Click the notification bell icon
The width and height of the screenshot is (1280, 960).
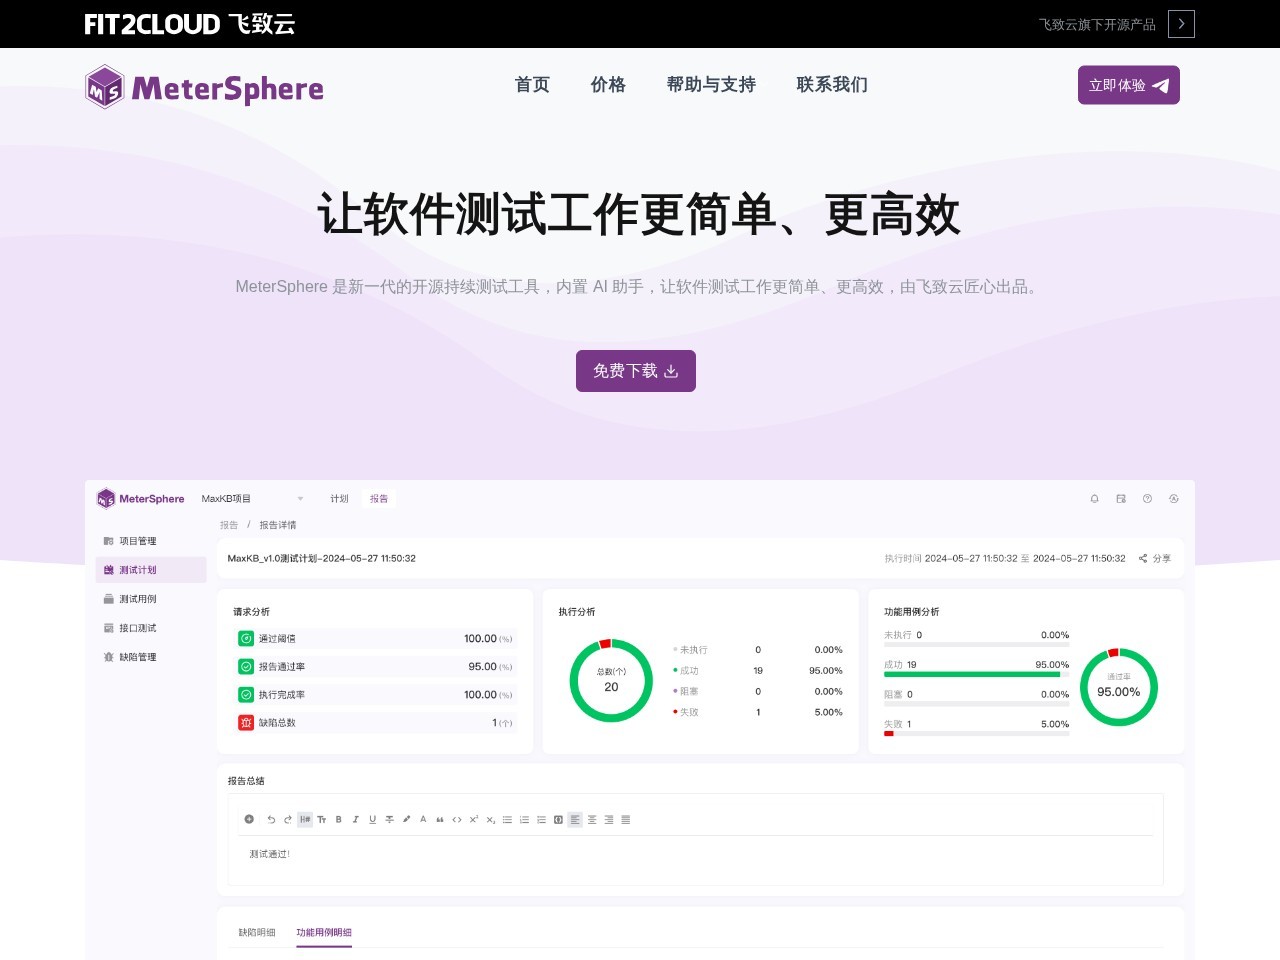pos(1094,498)
